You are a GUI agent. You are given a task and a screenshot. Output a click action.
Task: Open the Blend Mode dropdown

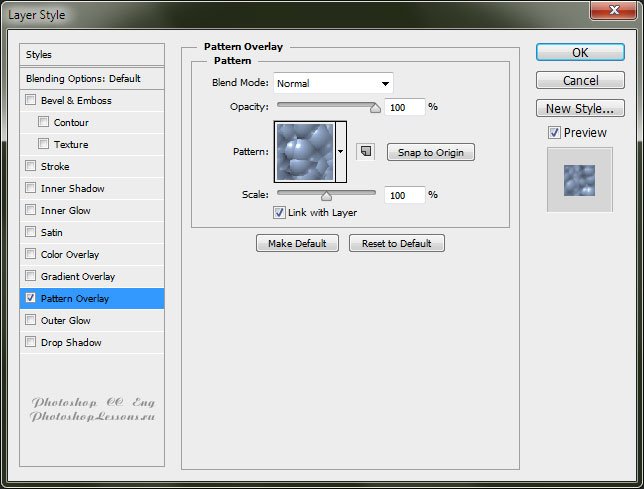(333, 83)
